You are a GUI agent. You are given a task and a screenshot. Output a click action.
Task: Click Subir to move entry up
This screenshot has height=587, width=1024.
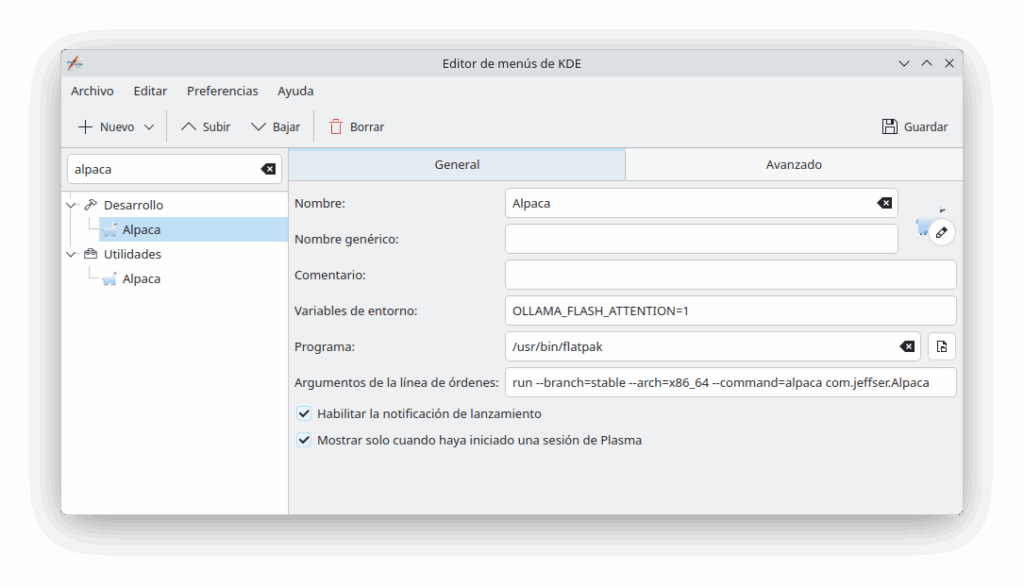click(x=206, y=127)
